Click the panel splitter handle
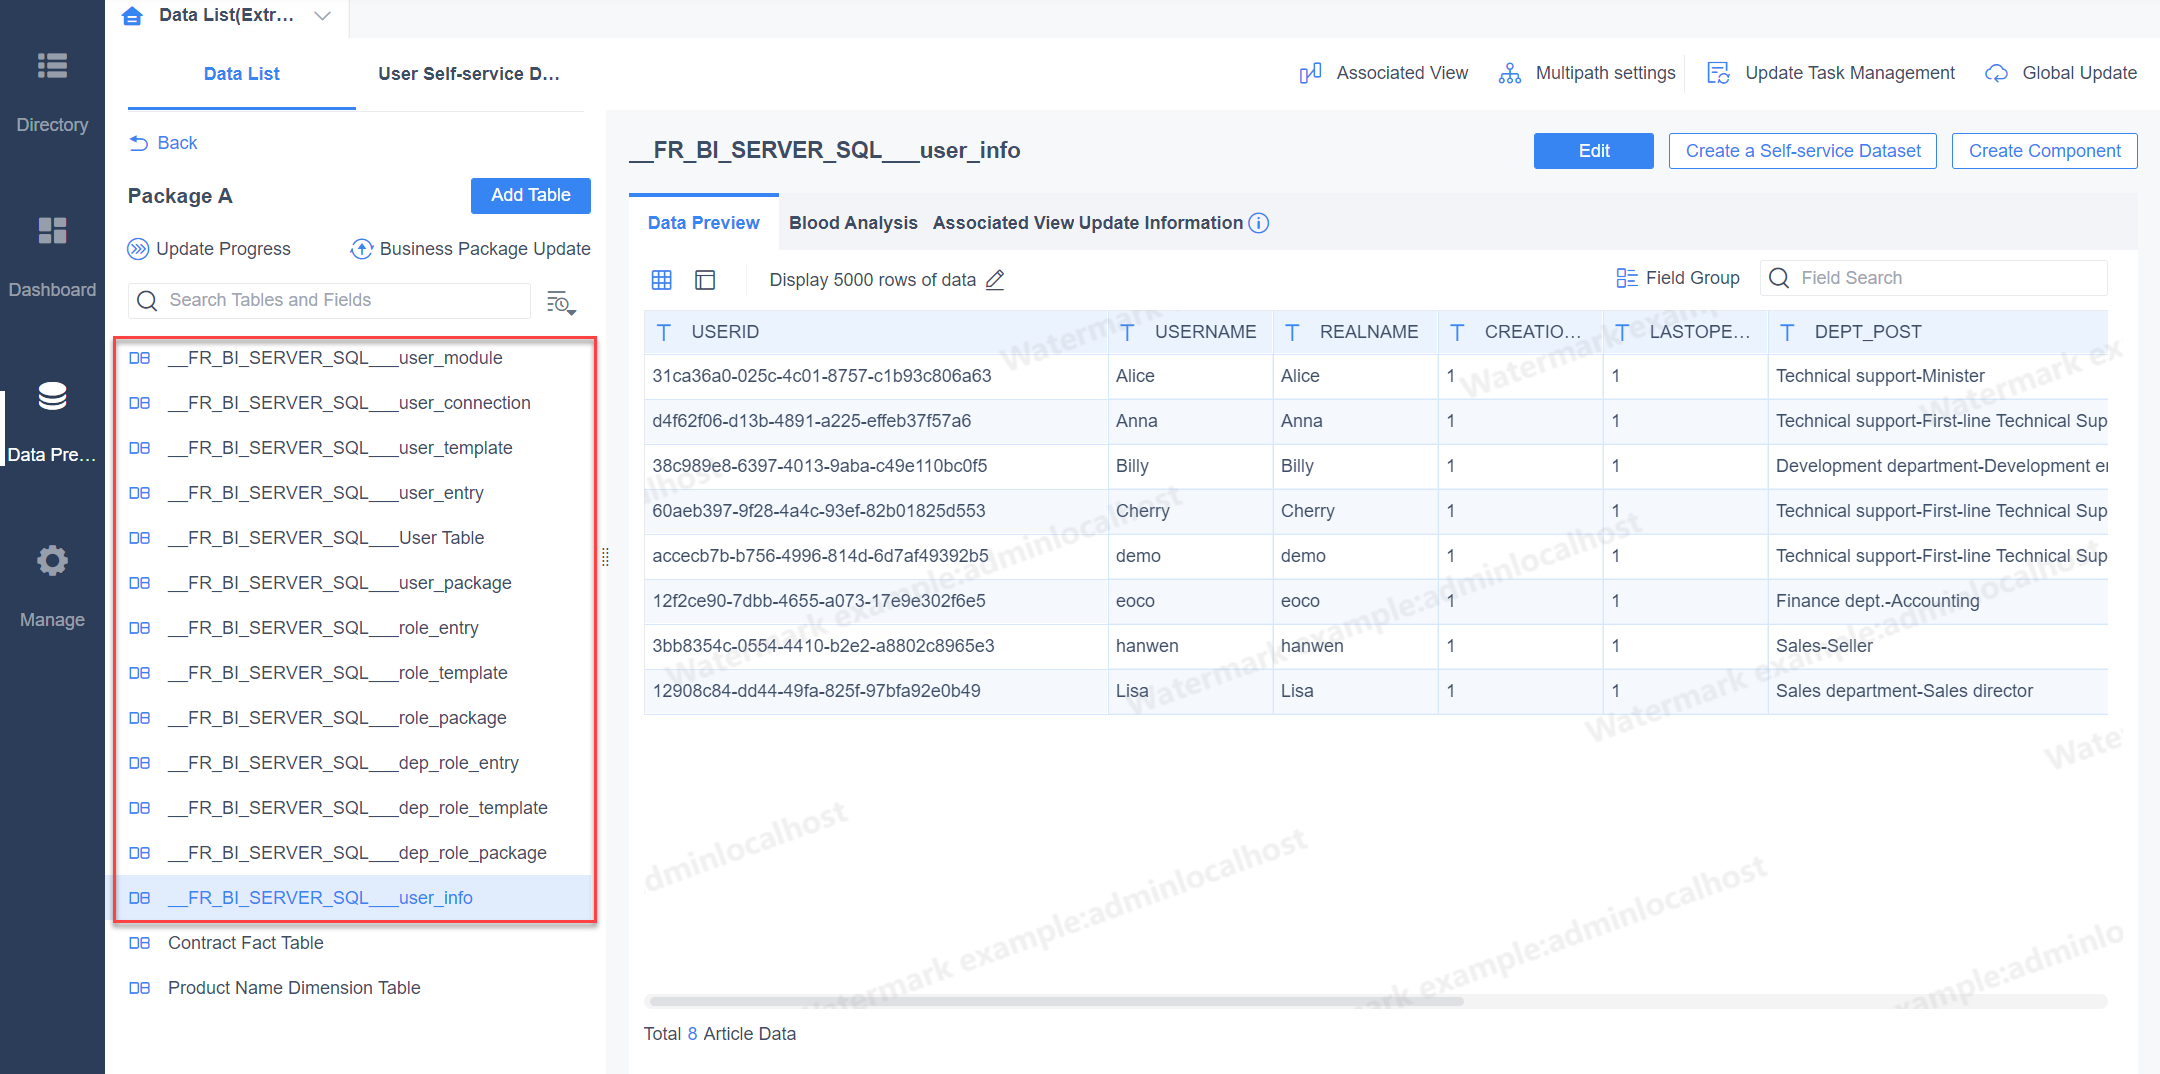 [605, 557]
